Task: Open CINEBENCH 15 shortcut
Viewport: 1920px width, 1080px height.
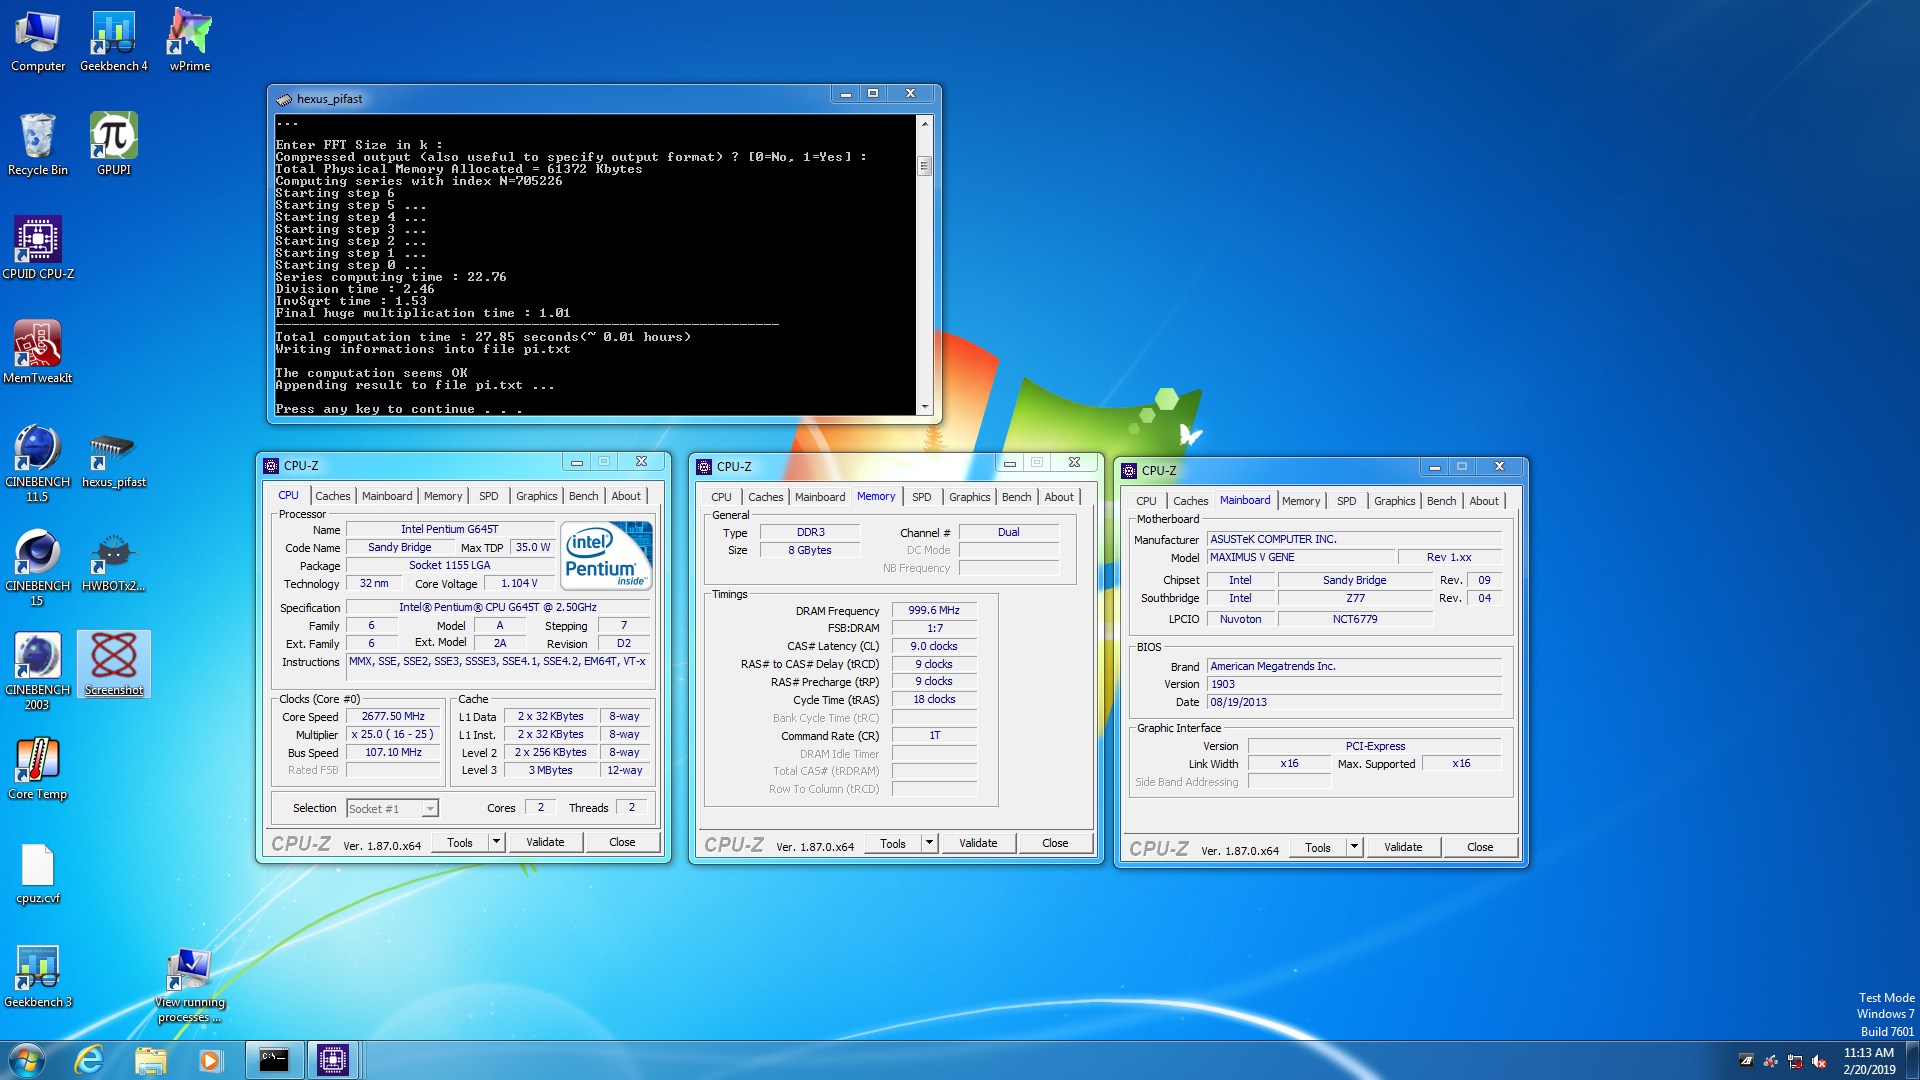Action: (38, 568)
